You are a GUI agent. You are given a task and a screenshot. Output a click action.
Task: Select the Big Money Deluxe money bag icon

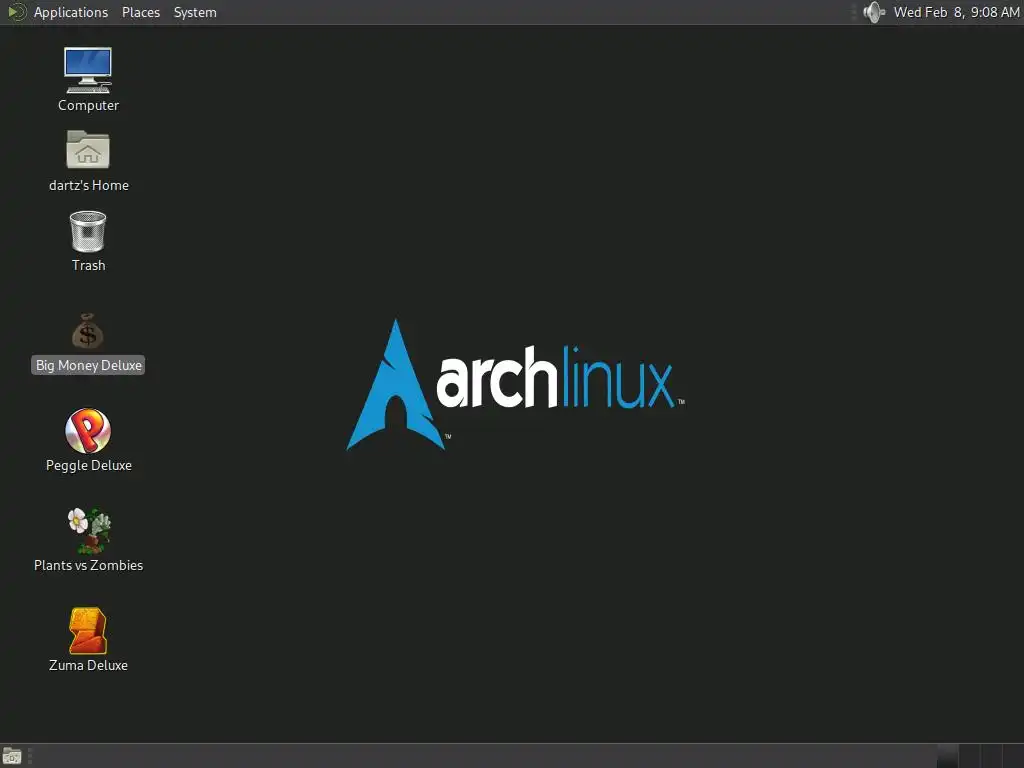pyautogui.click(x=88, y=331)
